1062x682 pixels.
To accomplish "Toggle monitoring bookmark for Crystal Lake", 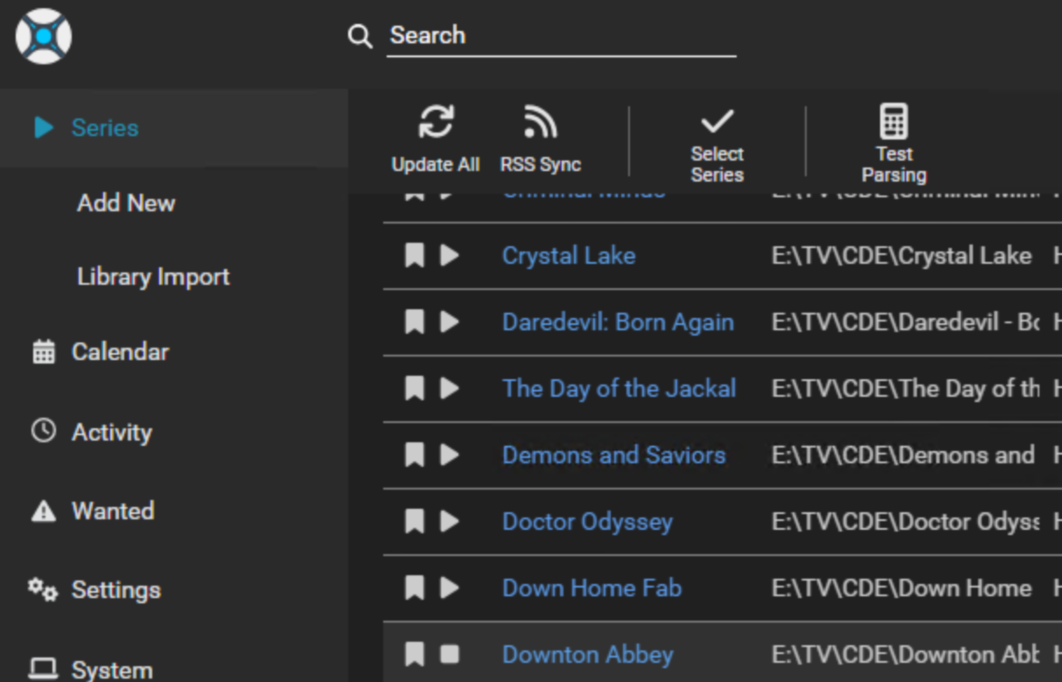I will coord(414,256).
